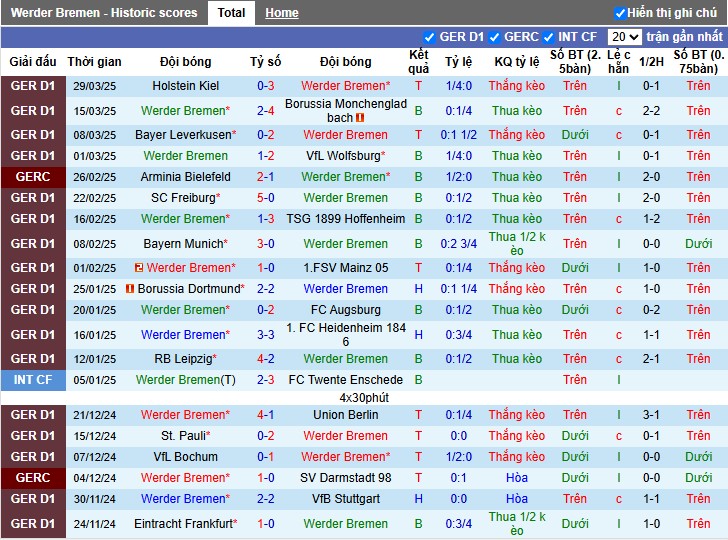Switch to the Total tab

tap(231, 13)
